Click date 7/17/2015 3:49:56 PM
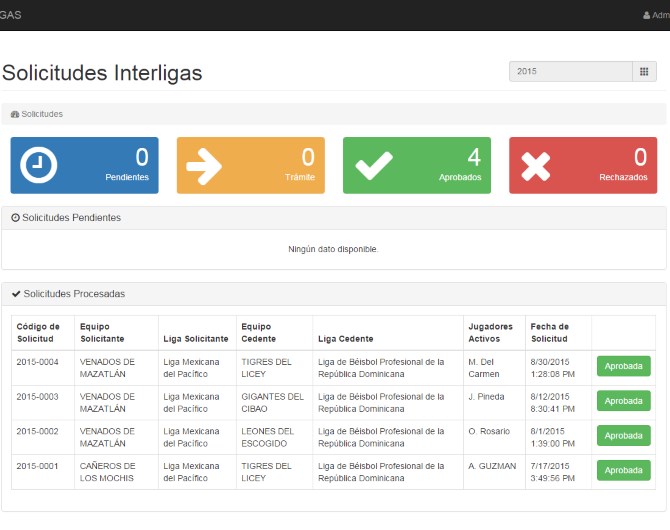The width and height of the screenshot is (670, 530). pos(552,472)
